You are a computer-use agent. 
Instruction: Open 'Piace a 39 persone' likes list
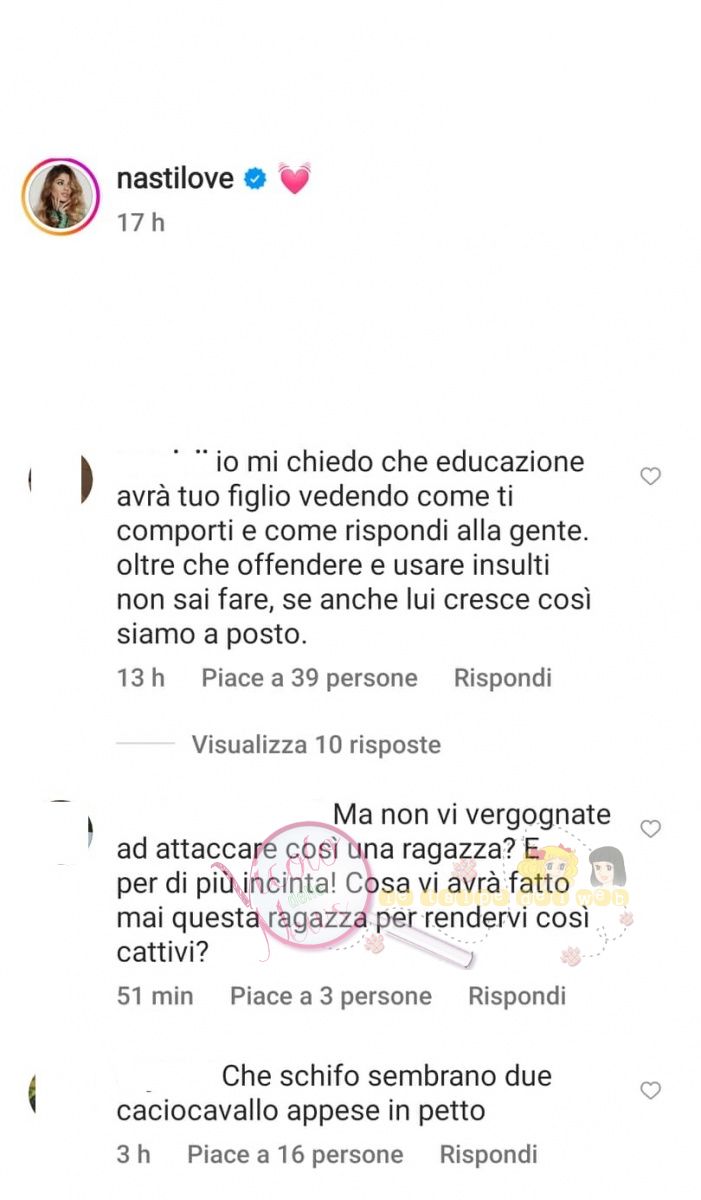pyautogui.click(x=309, y=678)
